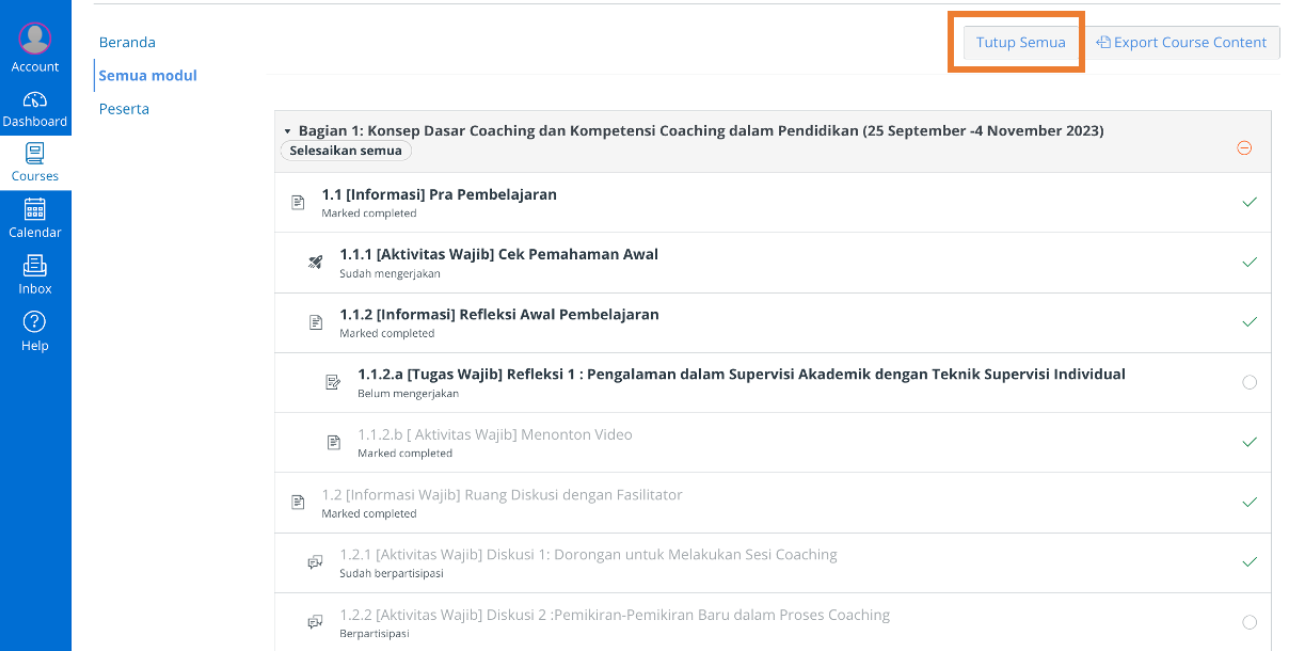Viewport: 1299px width, 651px height.
Task: Click the Selesaikan semua requirement pill
Action: tap(346, 151)
